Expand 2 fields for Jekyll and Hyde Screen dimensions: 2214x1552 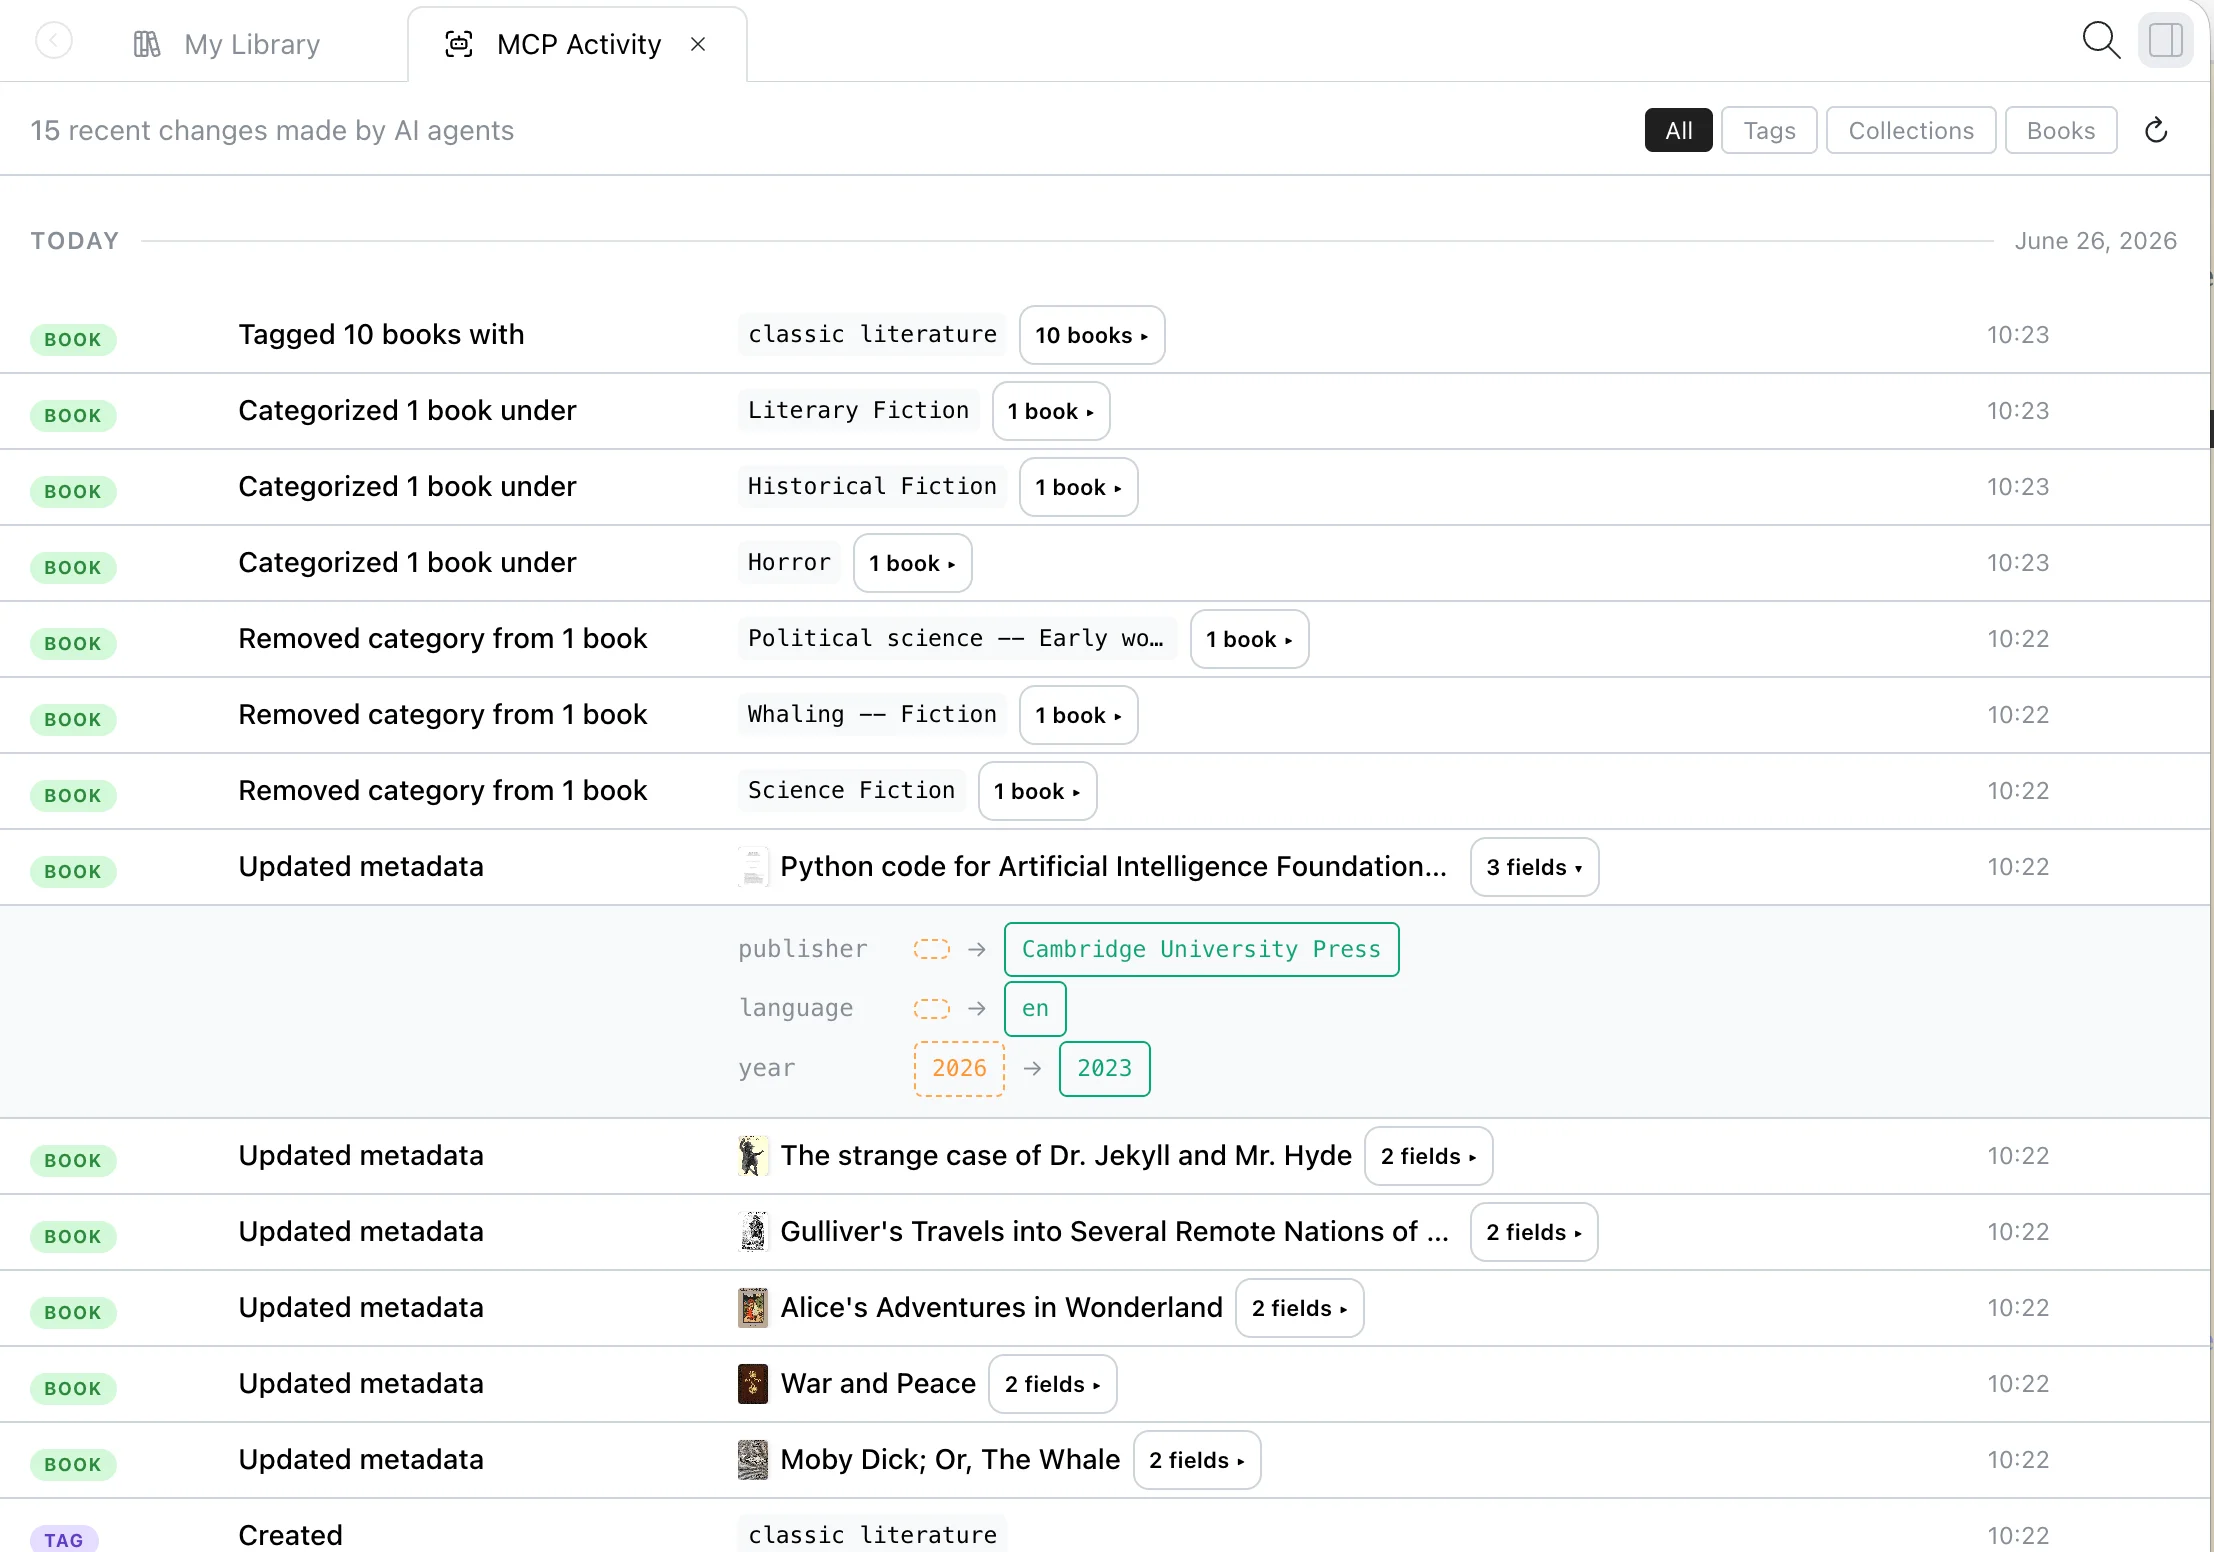pyautogui.click(x=1429, y=1156)
